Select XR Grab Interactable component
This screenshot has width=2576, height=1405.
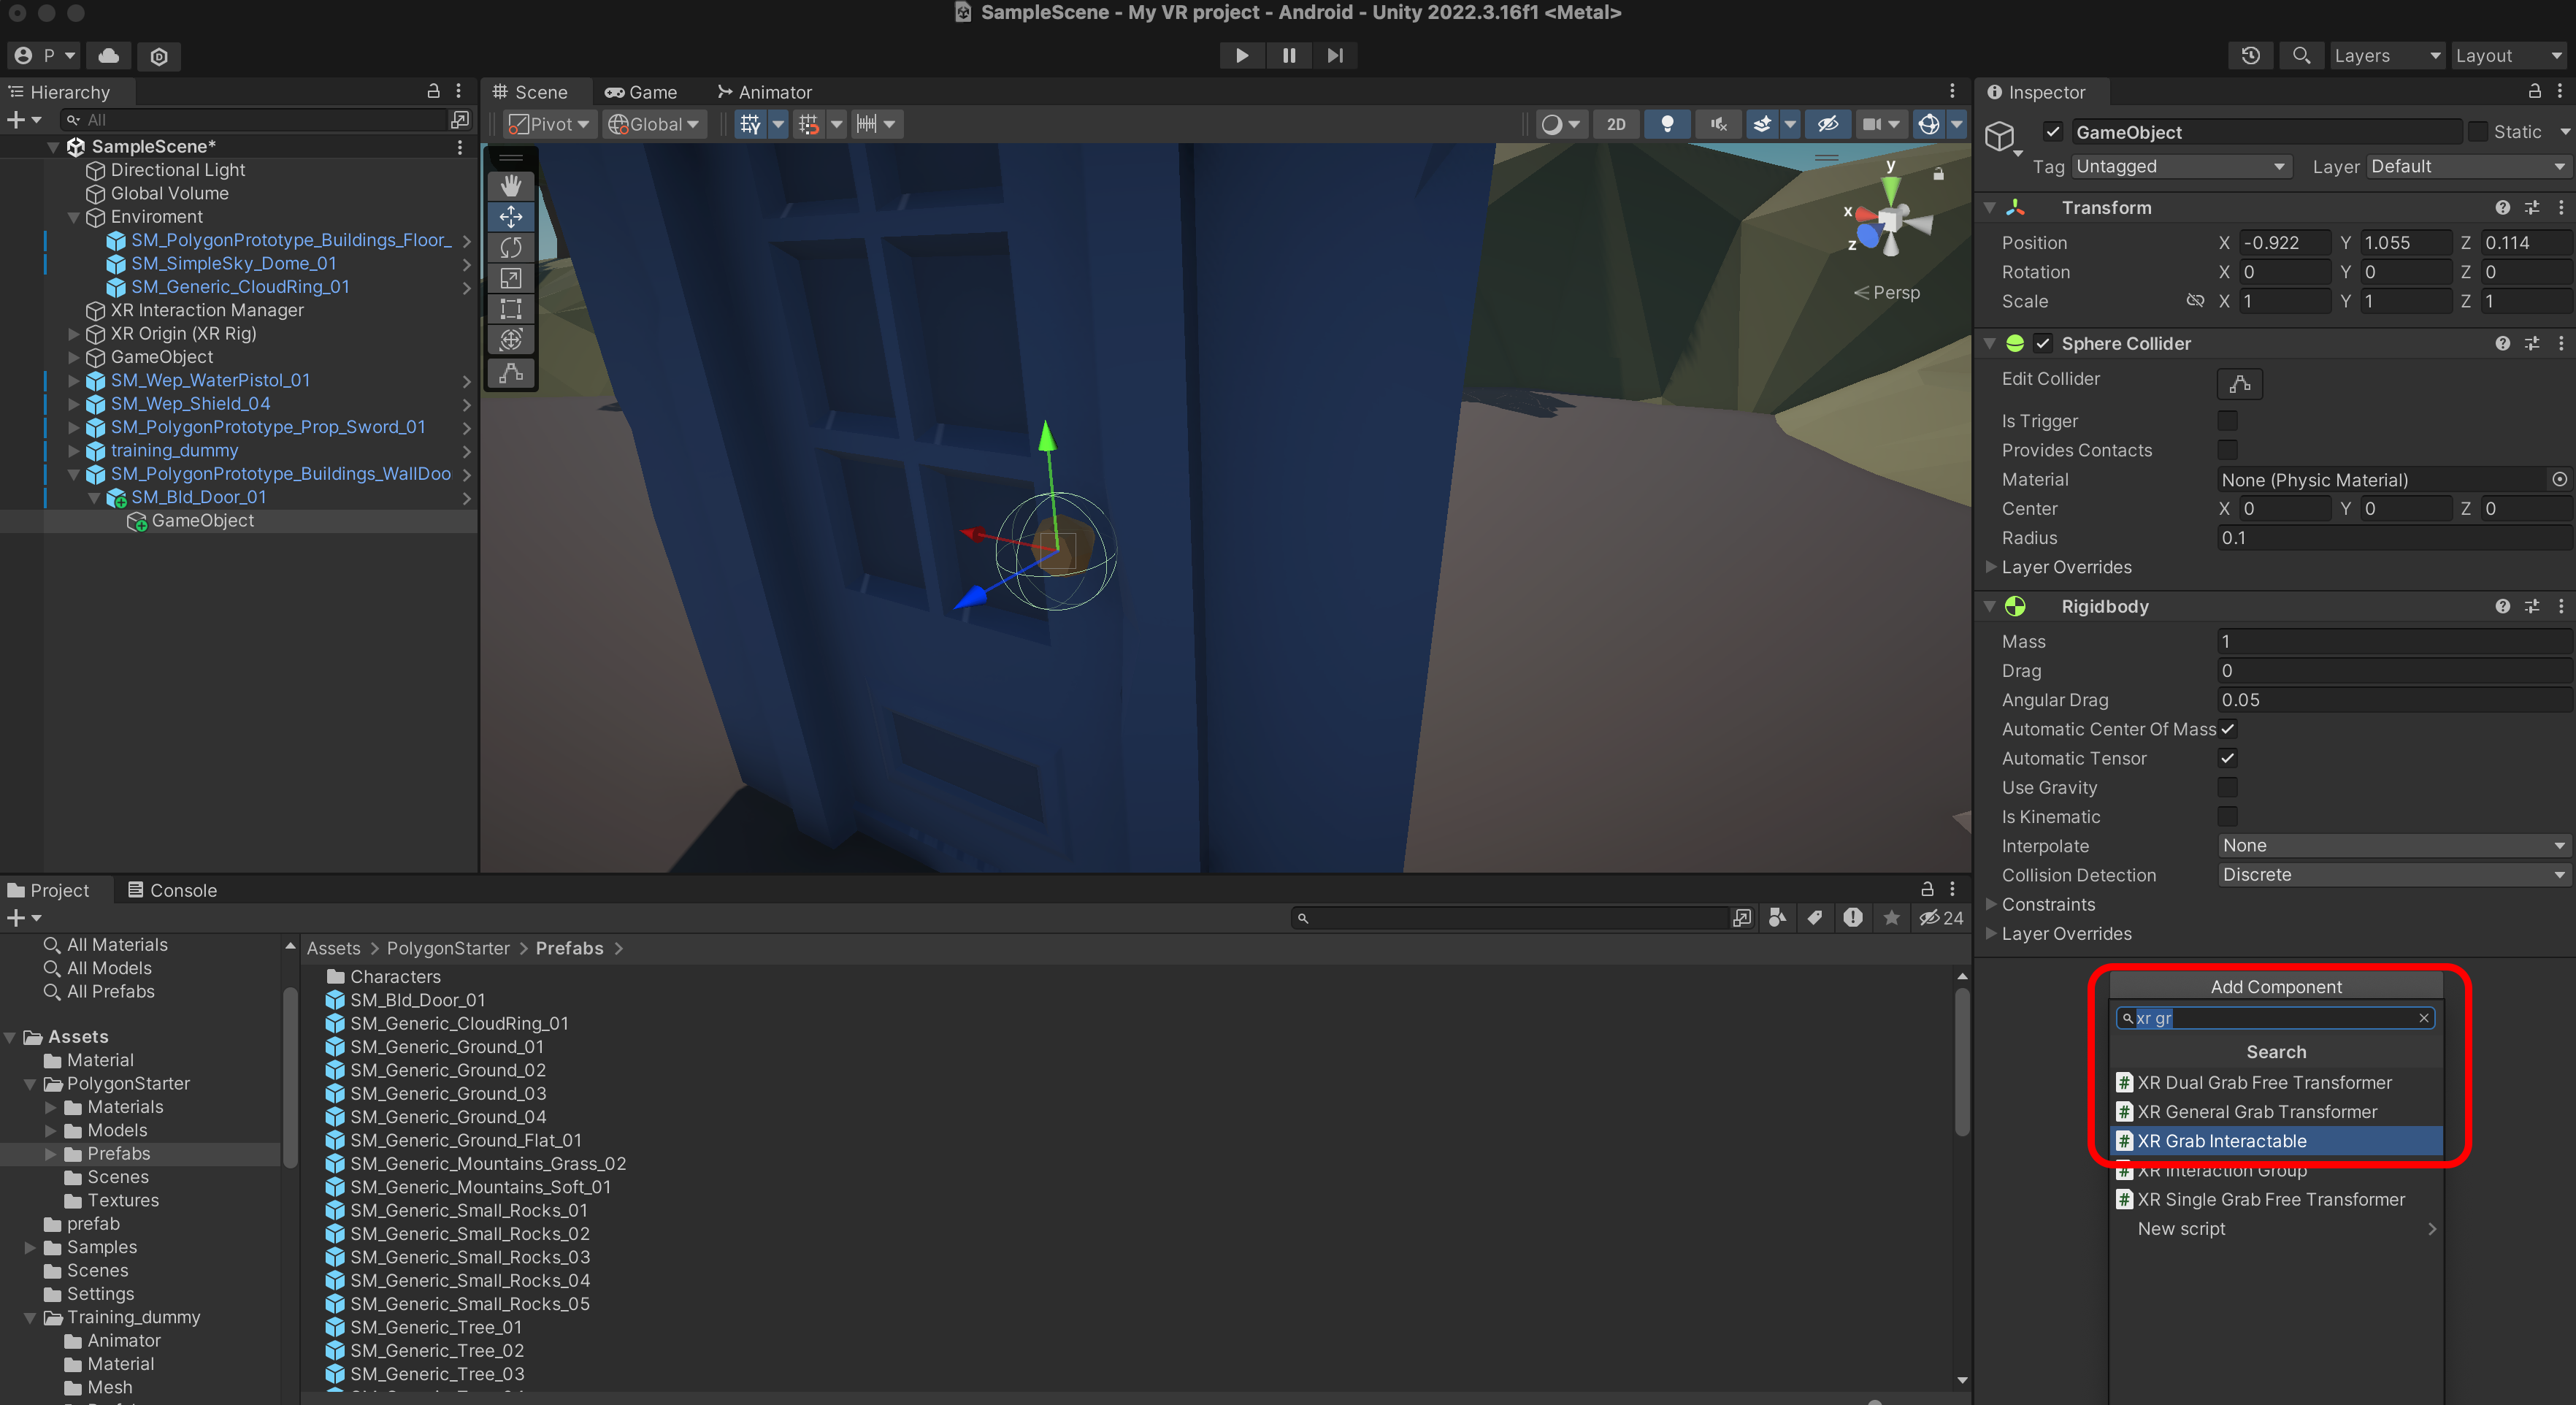coord(2222,1141)
